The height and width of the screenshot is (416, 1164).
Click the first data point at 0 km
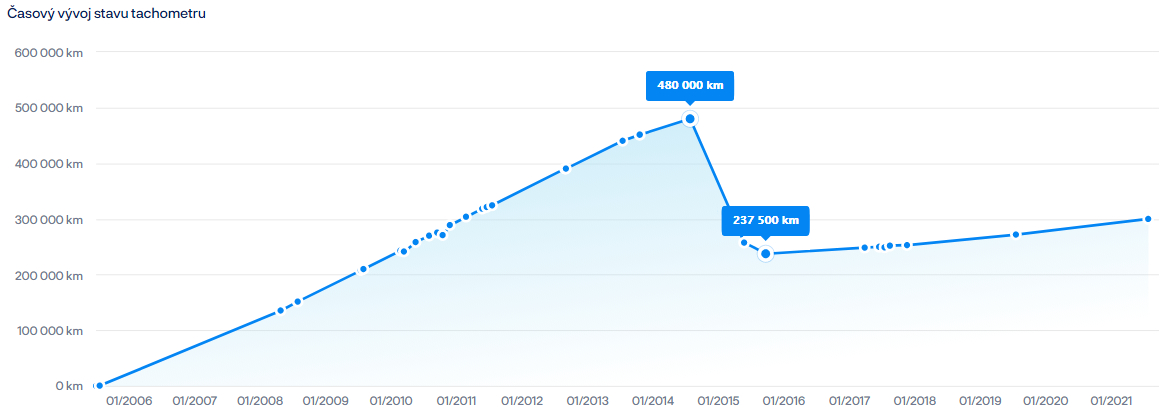point(99,385)
